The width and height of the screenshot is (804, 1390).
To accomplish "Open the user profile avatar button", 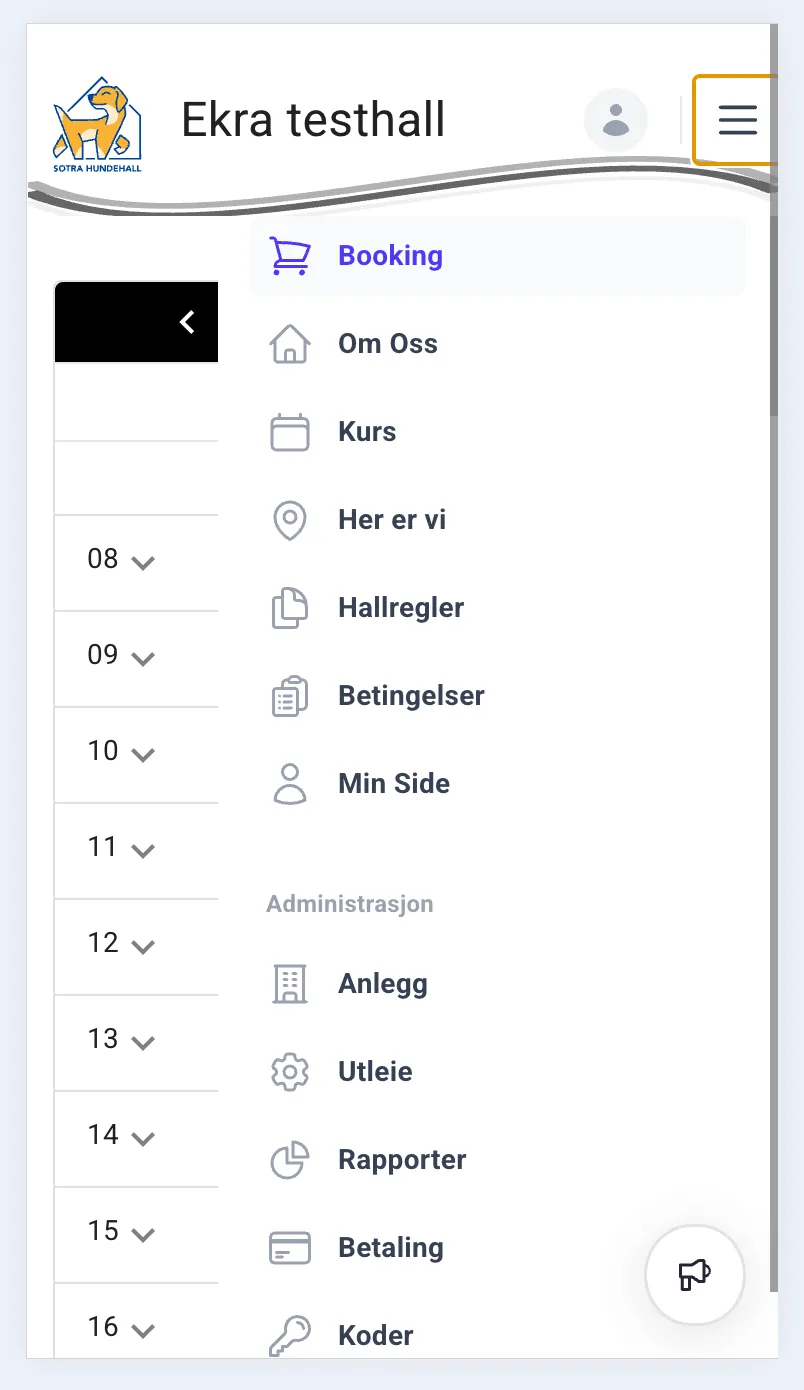I will (x=616, y=121).
